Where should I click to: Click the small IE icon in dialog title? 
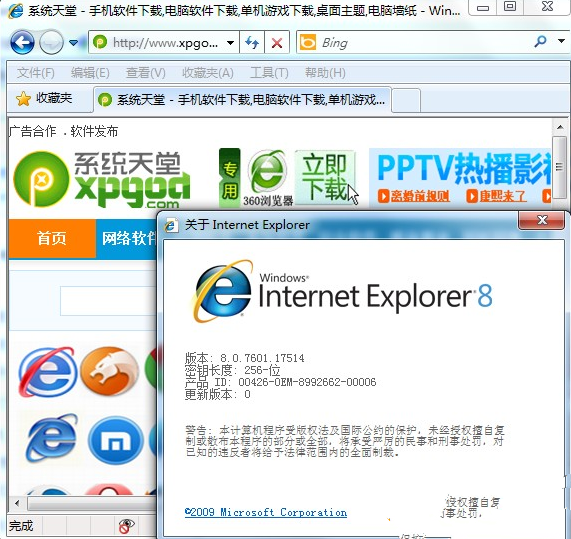point(171,225)
